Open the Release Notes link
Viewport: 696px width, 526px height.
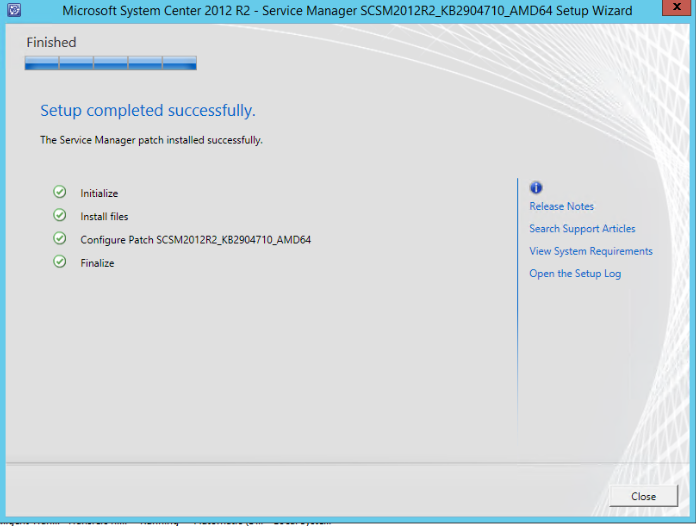point(561,206)
